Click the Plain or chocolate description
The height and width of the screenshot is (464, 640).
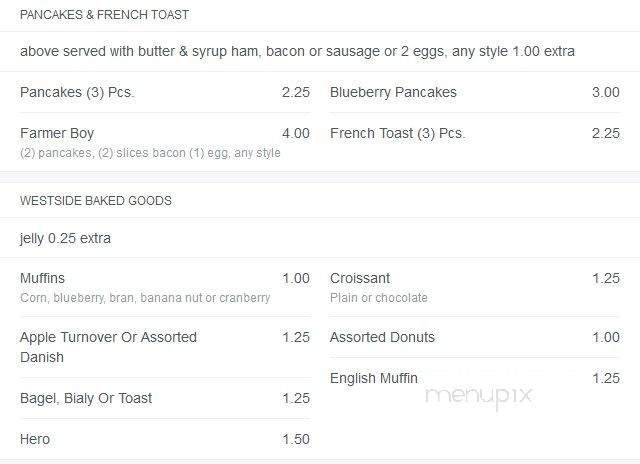[x=379, y=297]
